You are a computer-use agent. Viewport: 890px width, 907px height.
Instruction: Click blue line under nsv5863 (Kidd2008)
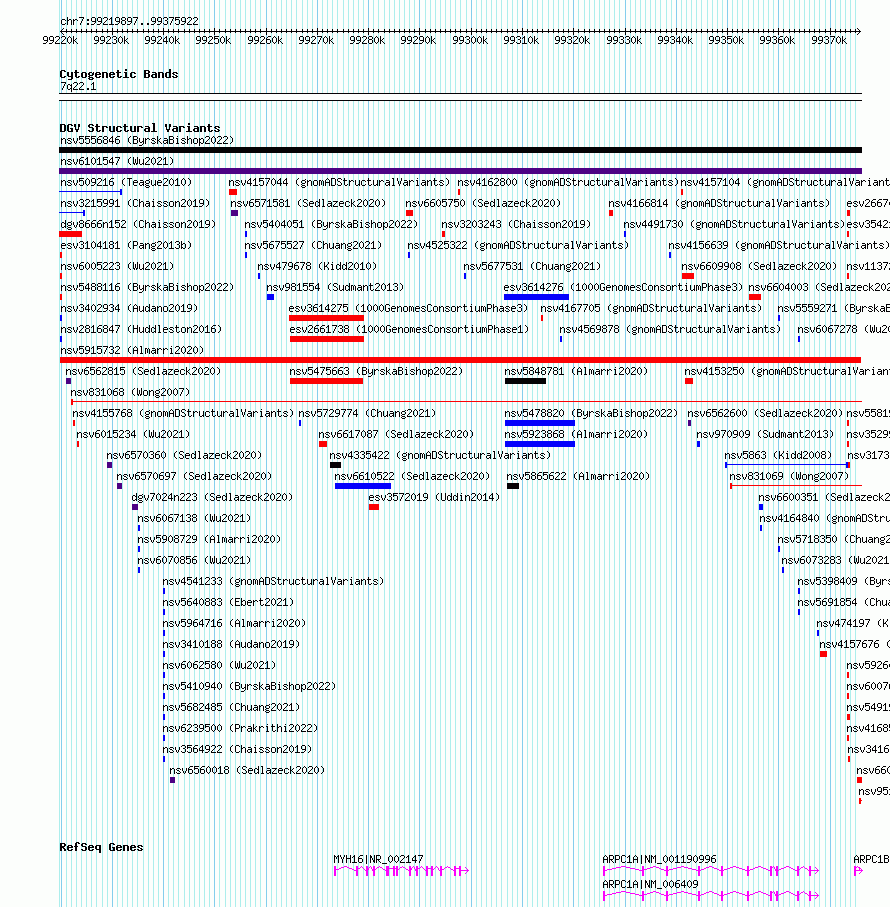click(787, 465)
